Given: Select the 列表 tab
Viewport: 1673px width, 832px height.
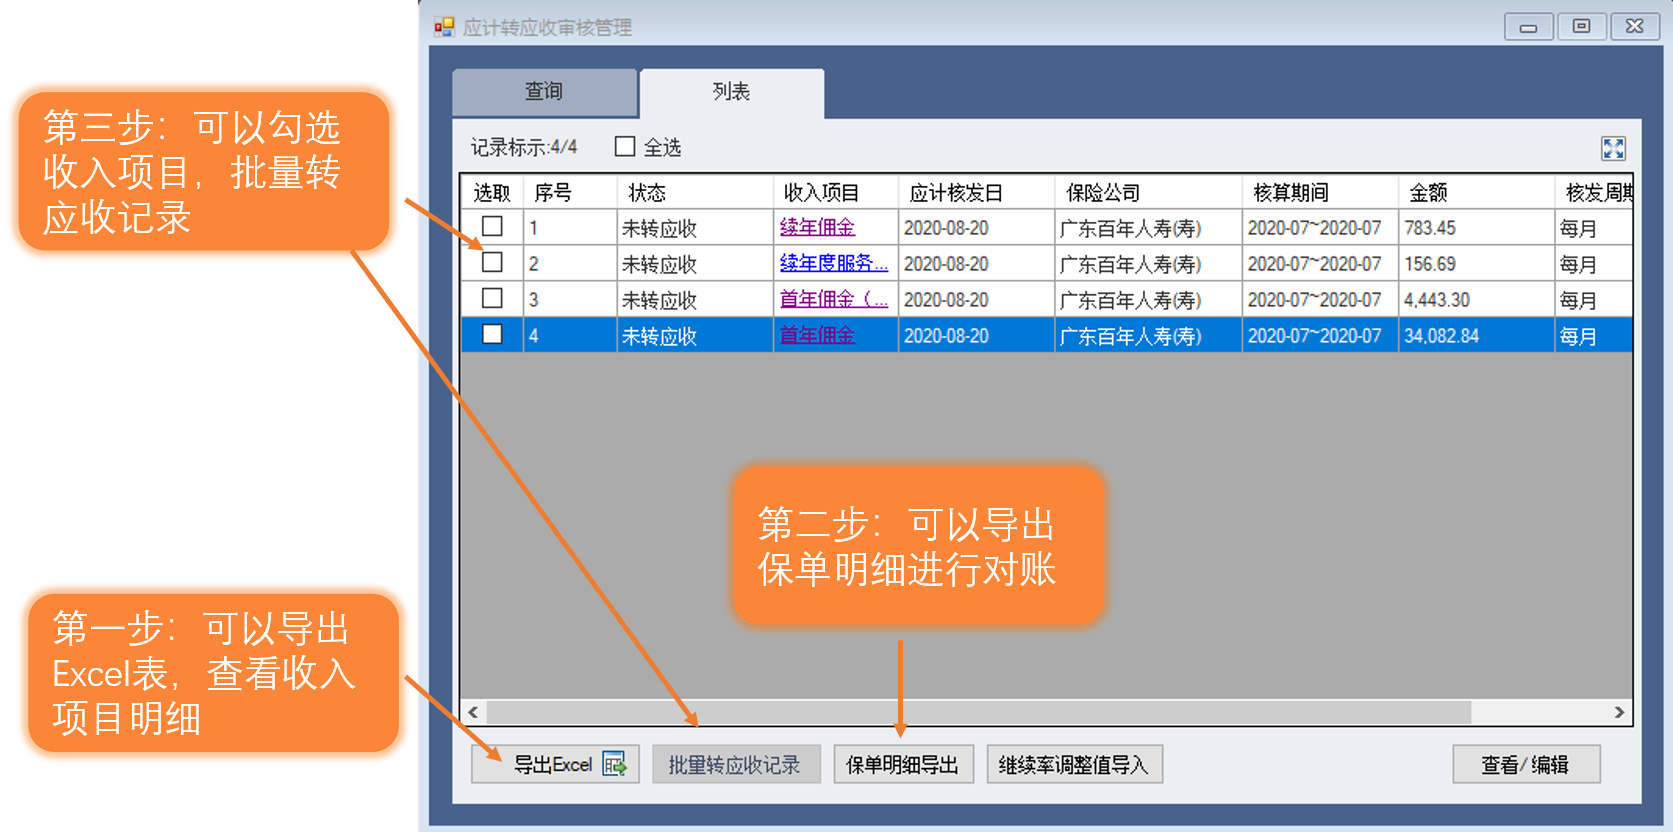Looking at the screenshot, I should 731,92.
